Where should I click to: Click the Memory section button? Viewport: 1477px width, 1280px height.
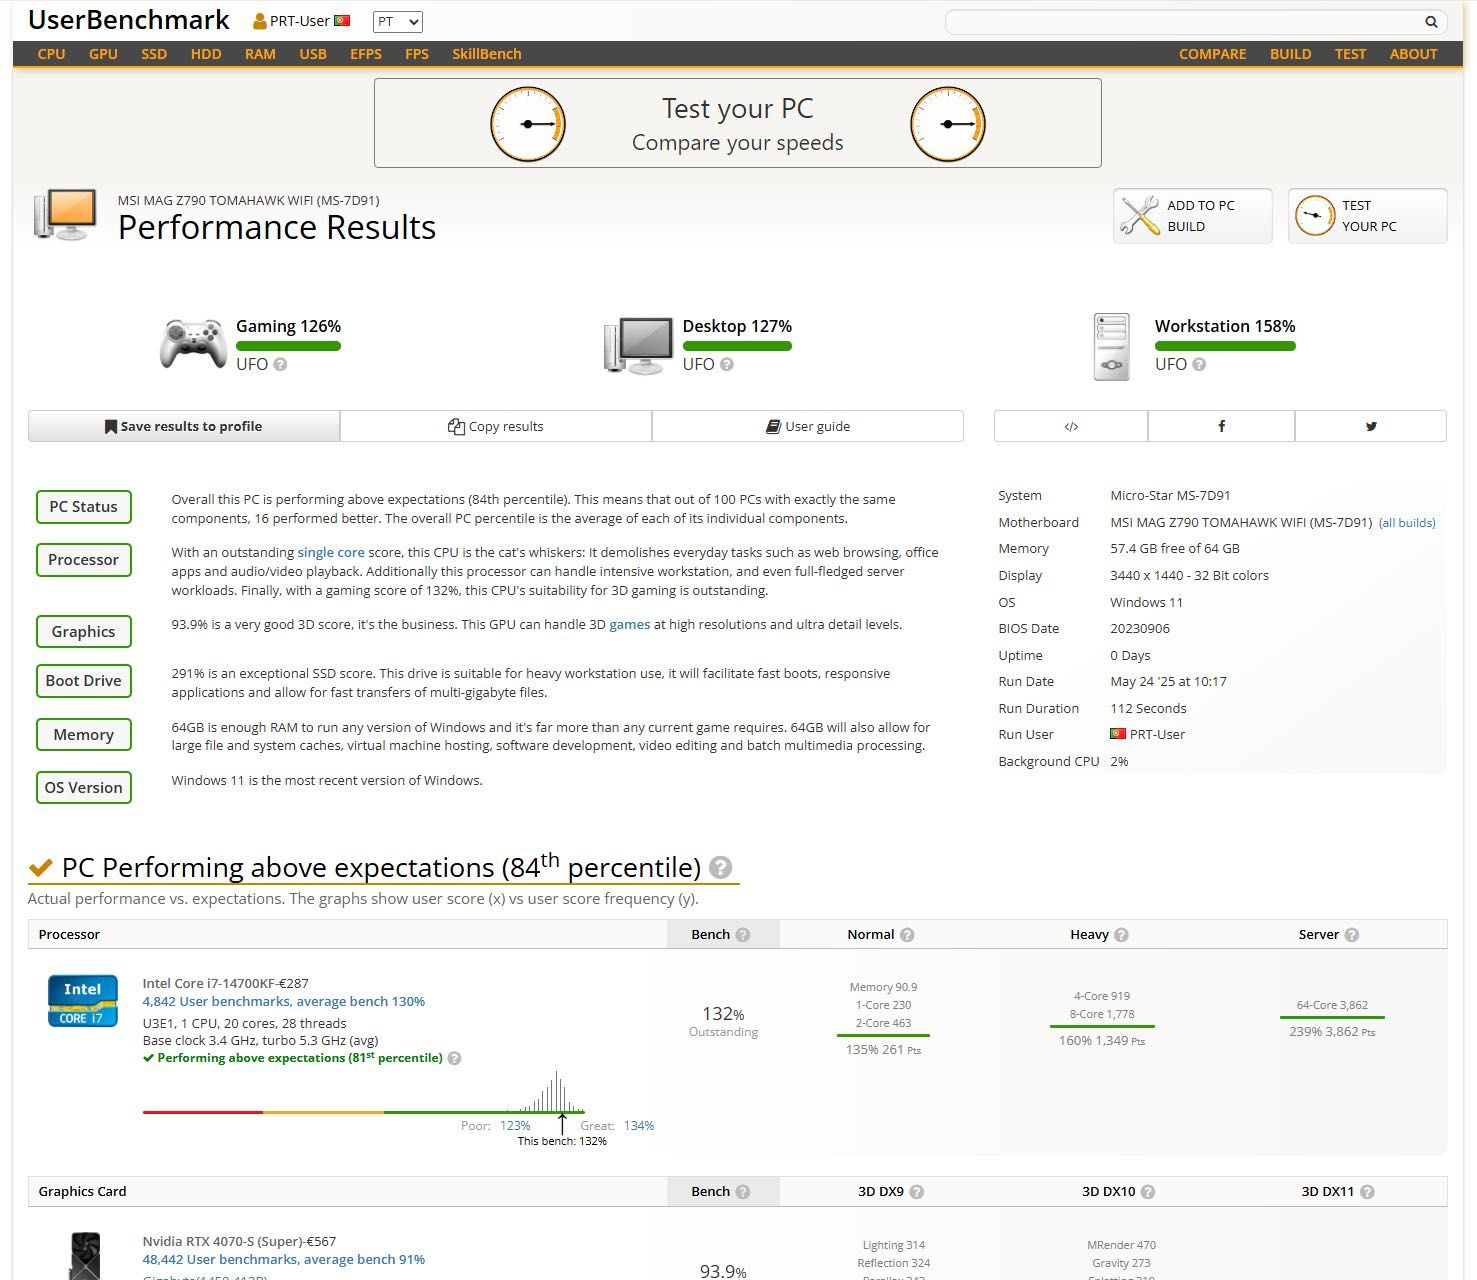[84, 735]
